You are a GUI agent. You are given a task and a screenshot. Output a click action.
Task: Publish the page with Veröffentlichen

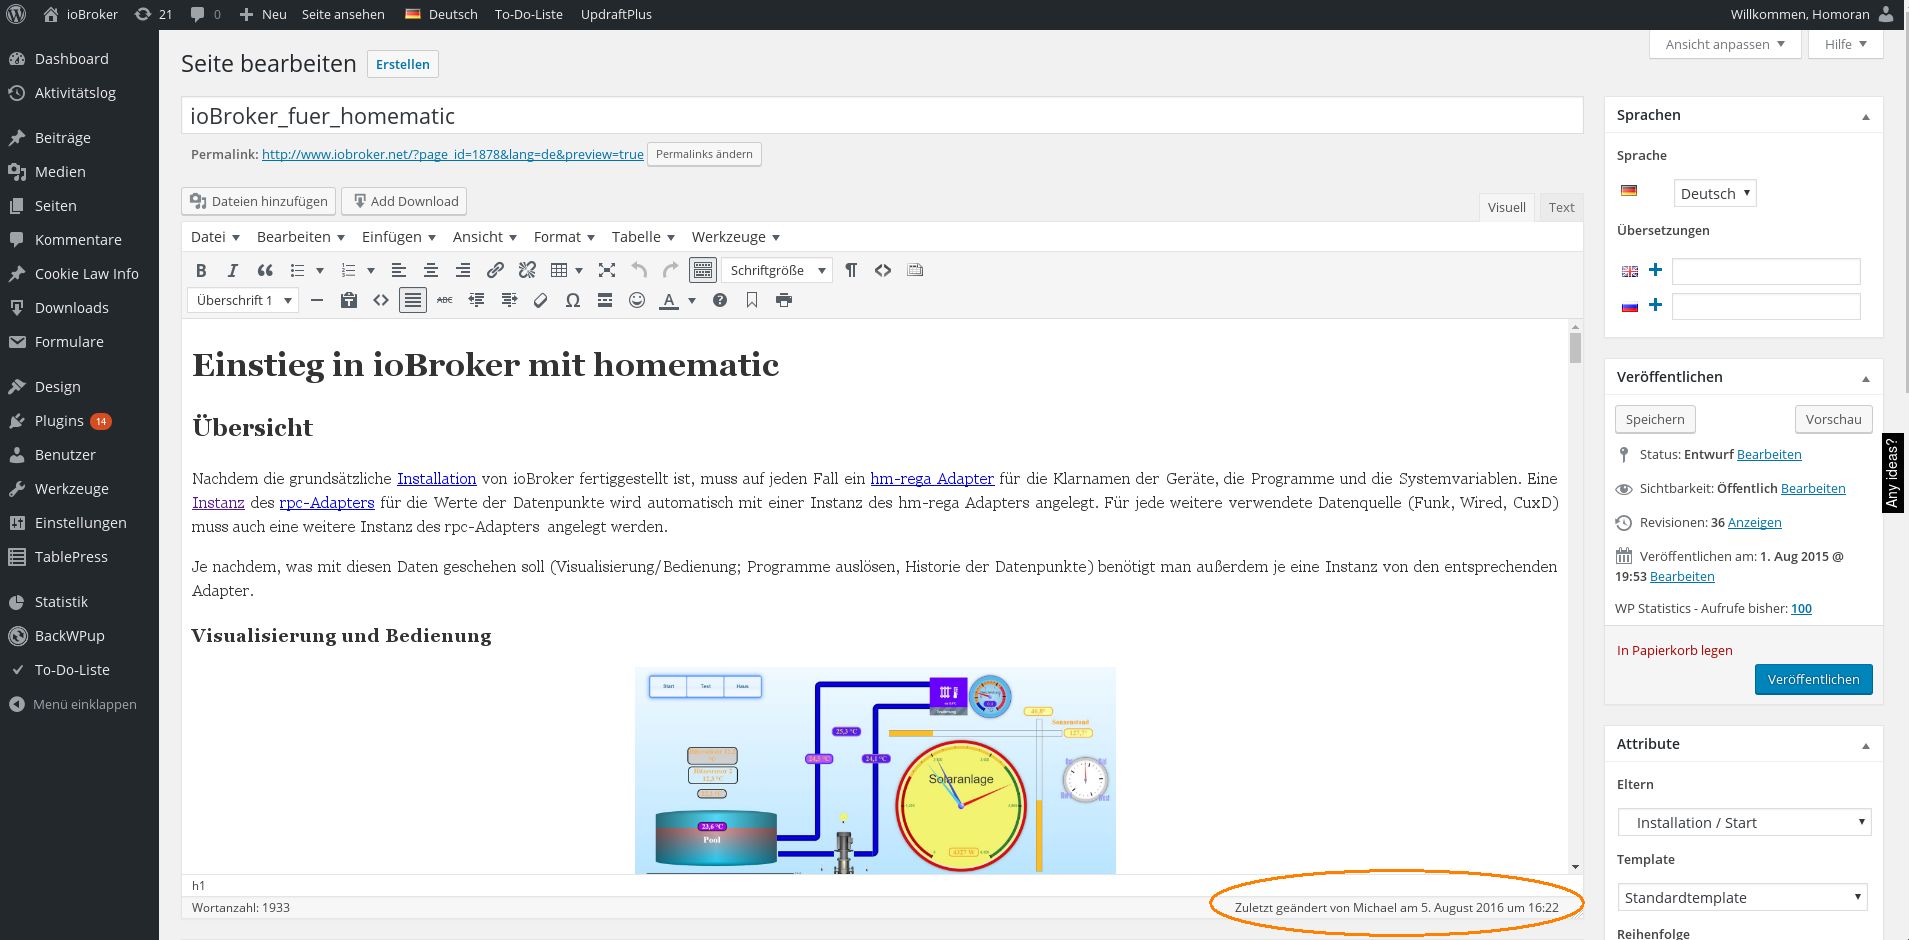tap(1813, 679)
